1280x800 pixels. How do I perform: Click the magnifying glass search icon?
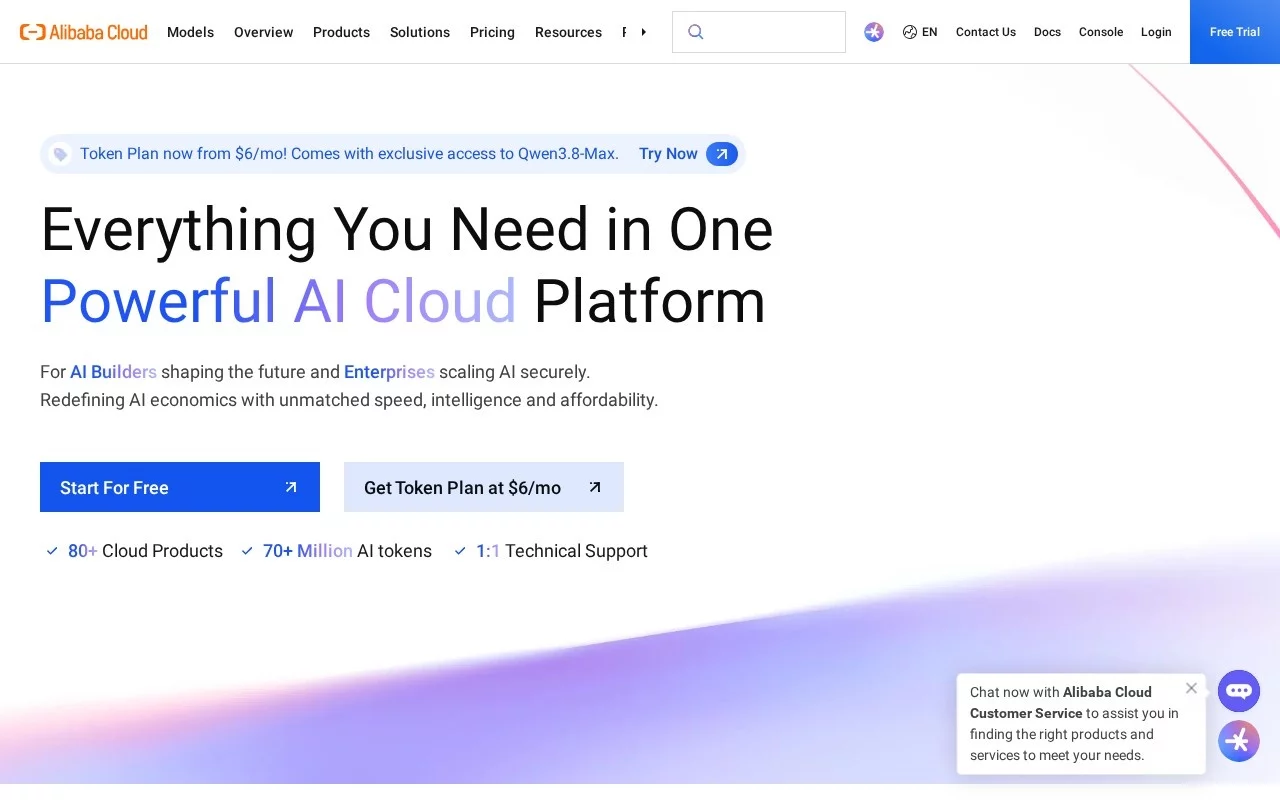(696, 32)
